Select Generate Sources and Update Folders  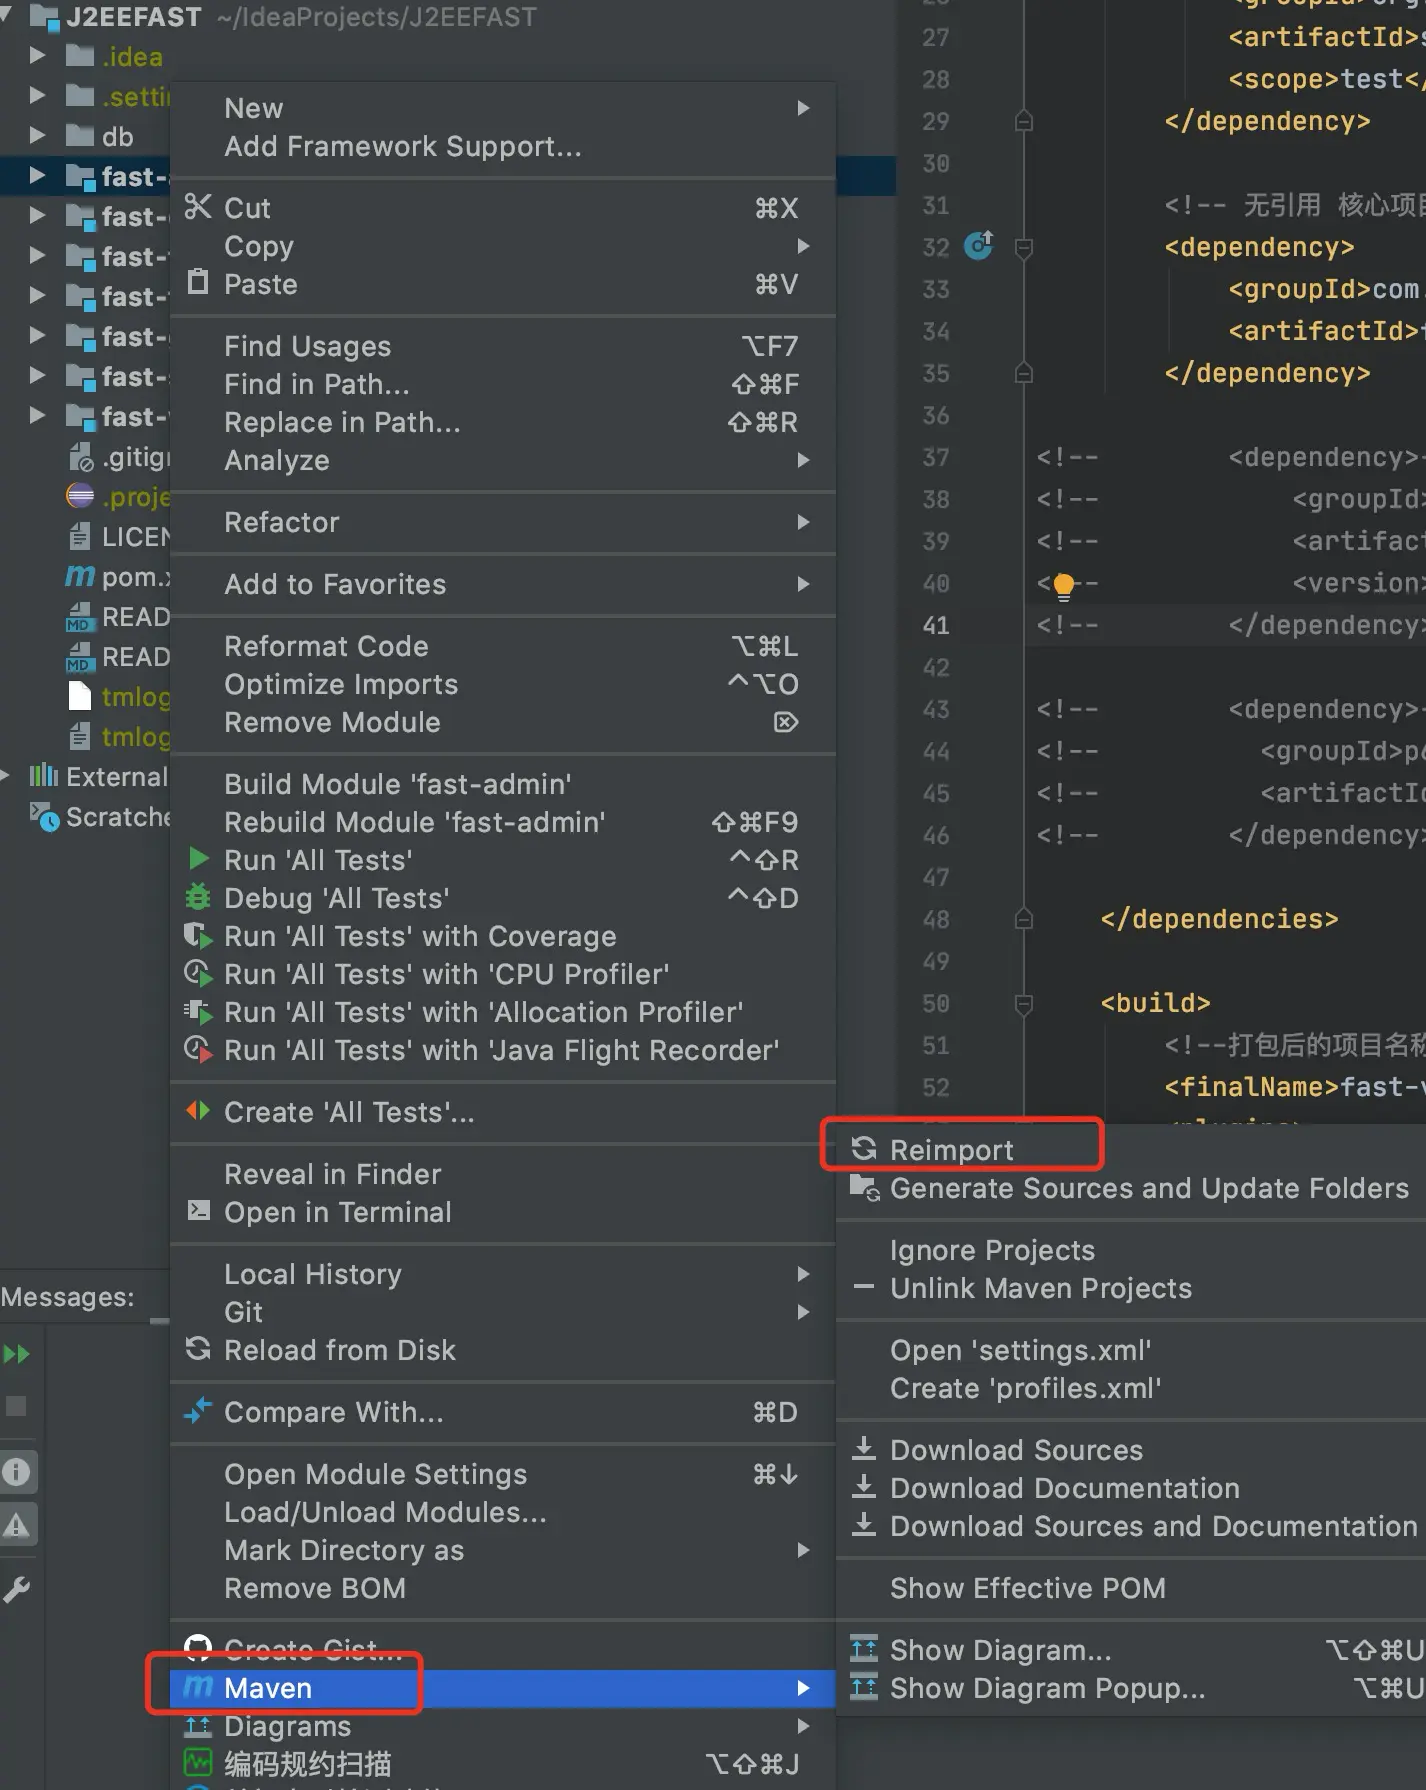1148,1188
